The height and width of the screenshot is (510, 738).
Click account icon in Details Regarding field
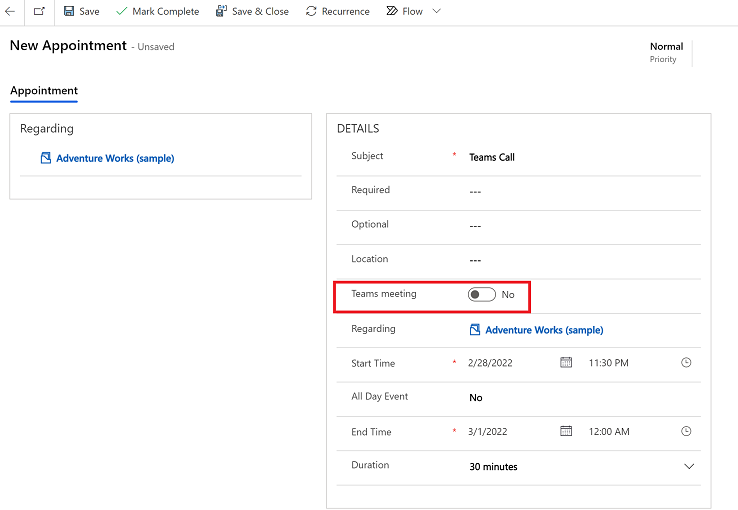point(475,330)
